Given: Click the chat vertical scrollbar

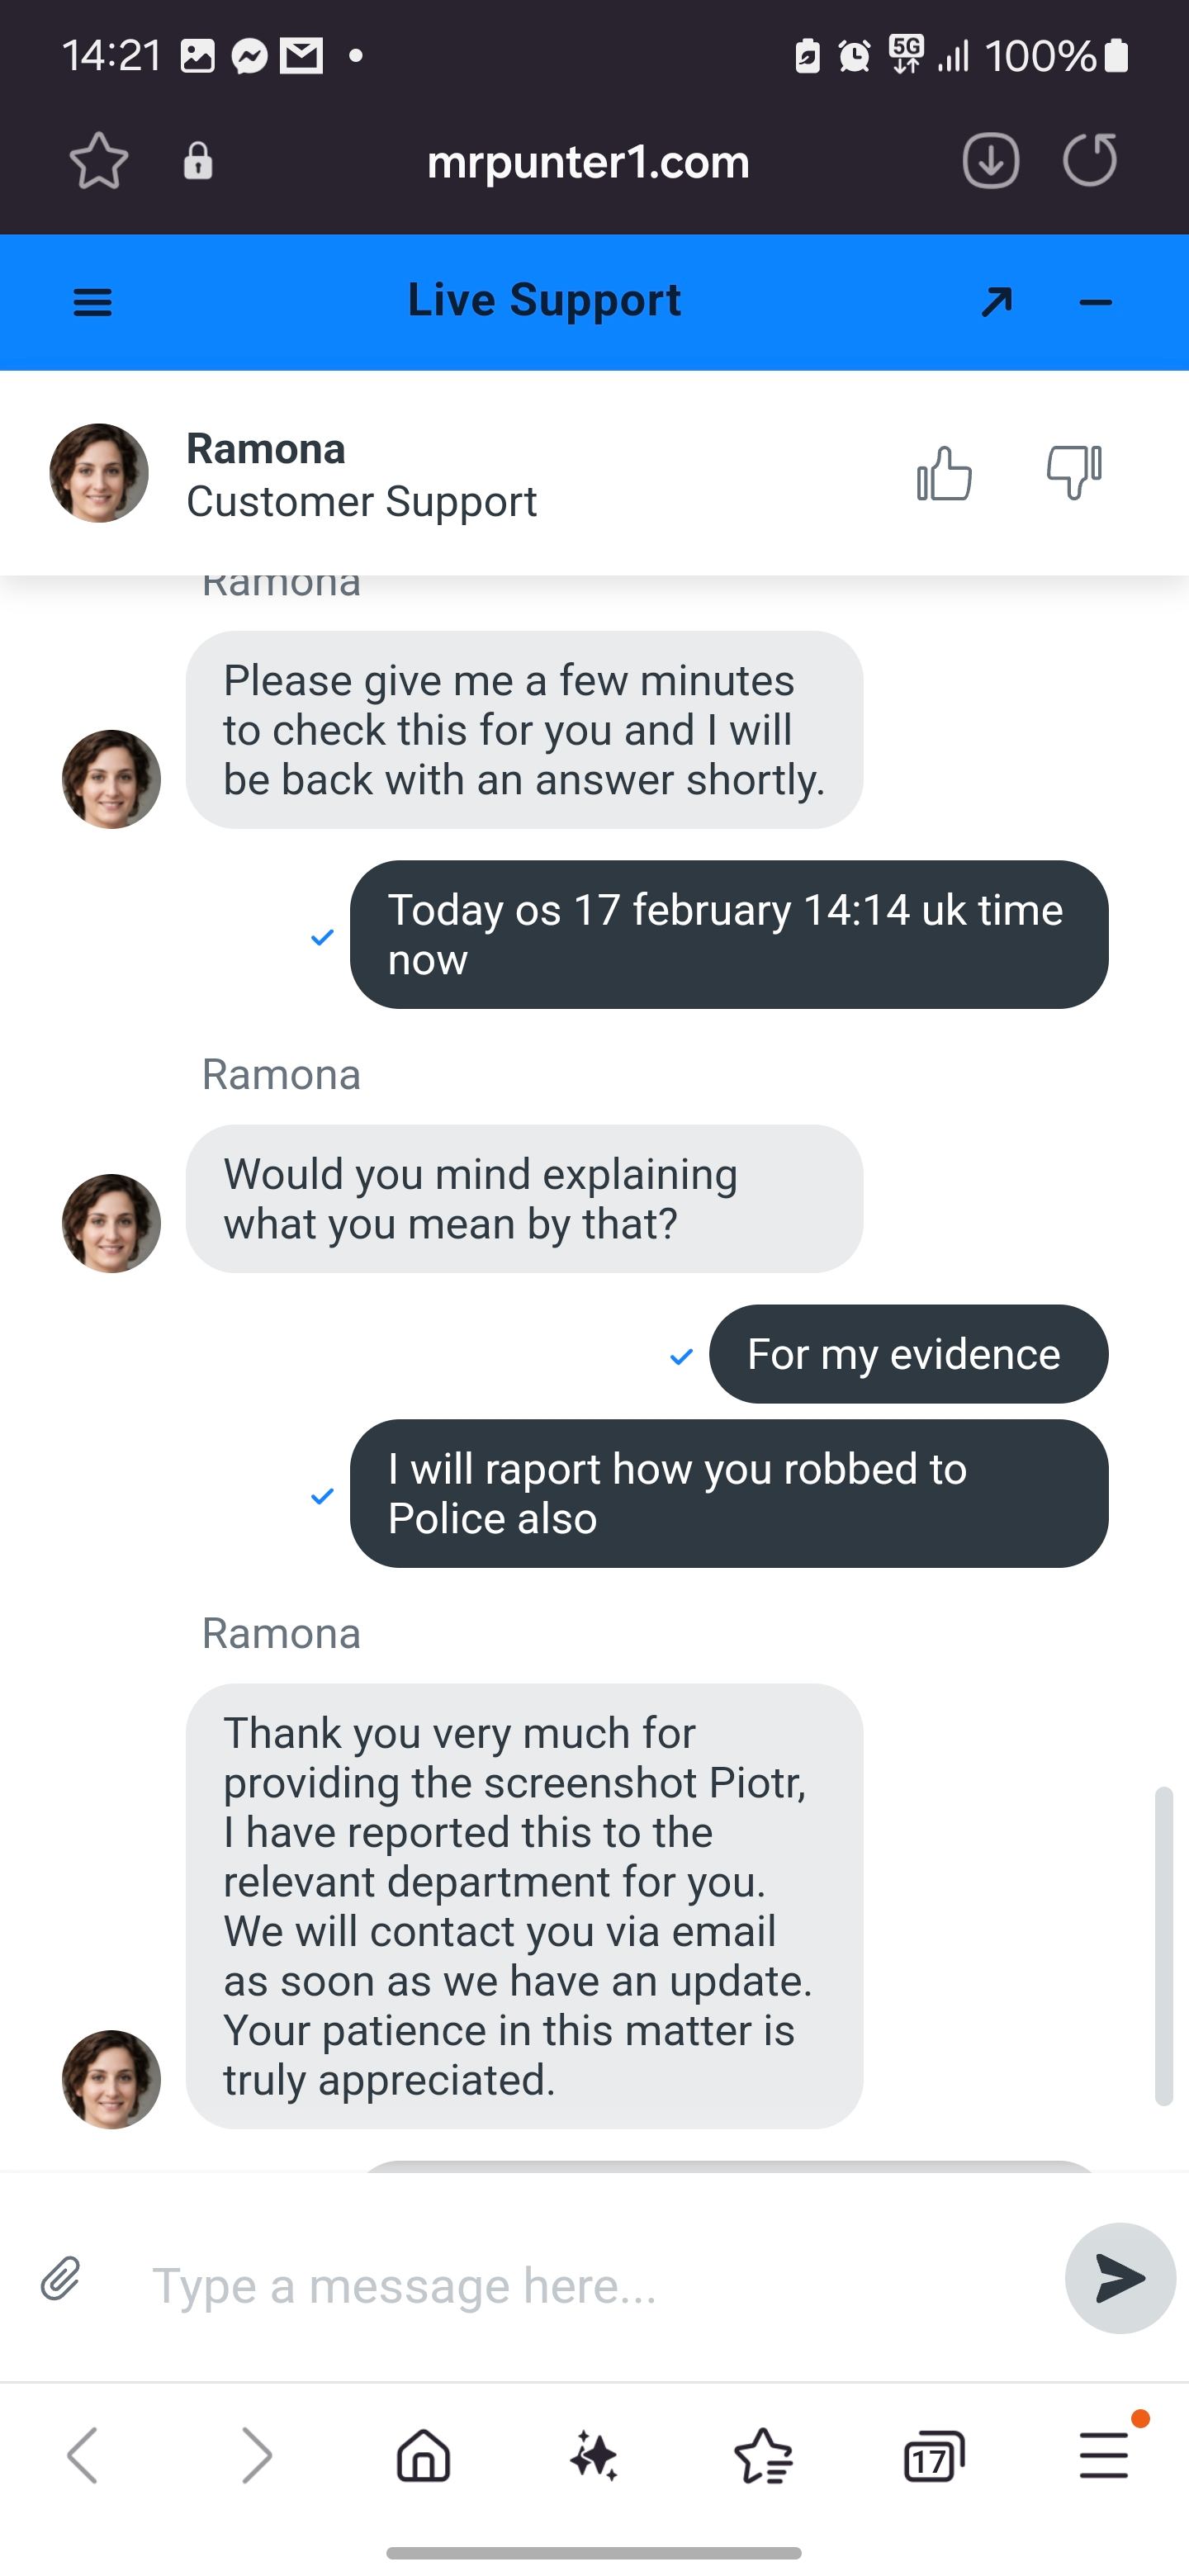Looking at the screenshot, I should 1163,1946.
